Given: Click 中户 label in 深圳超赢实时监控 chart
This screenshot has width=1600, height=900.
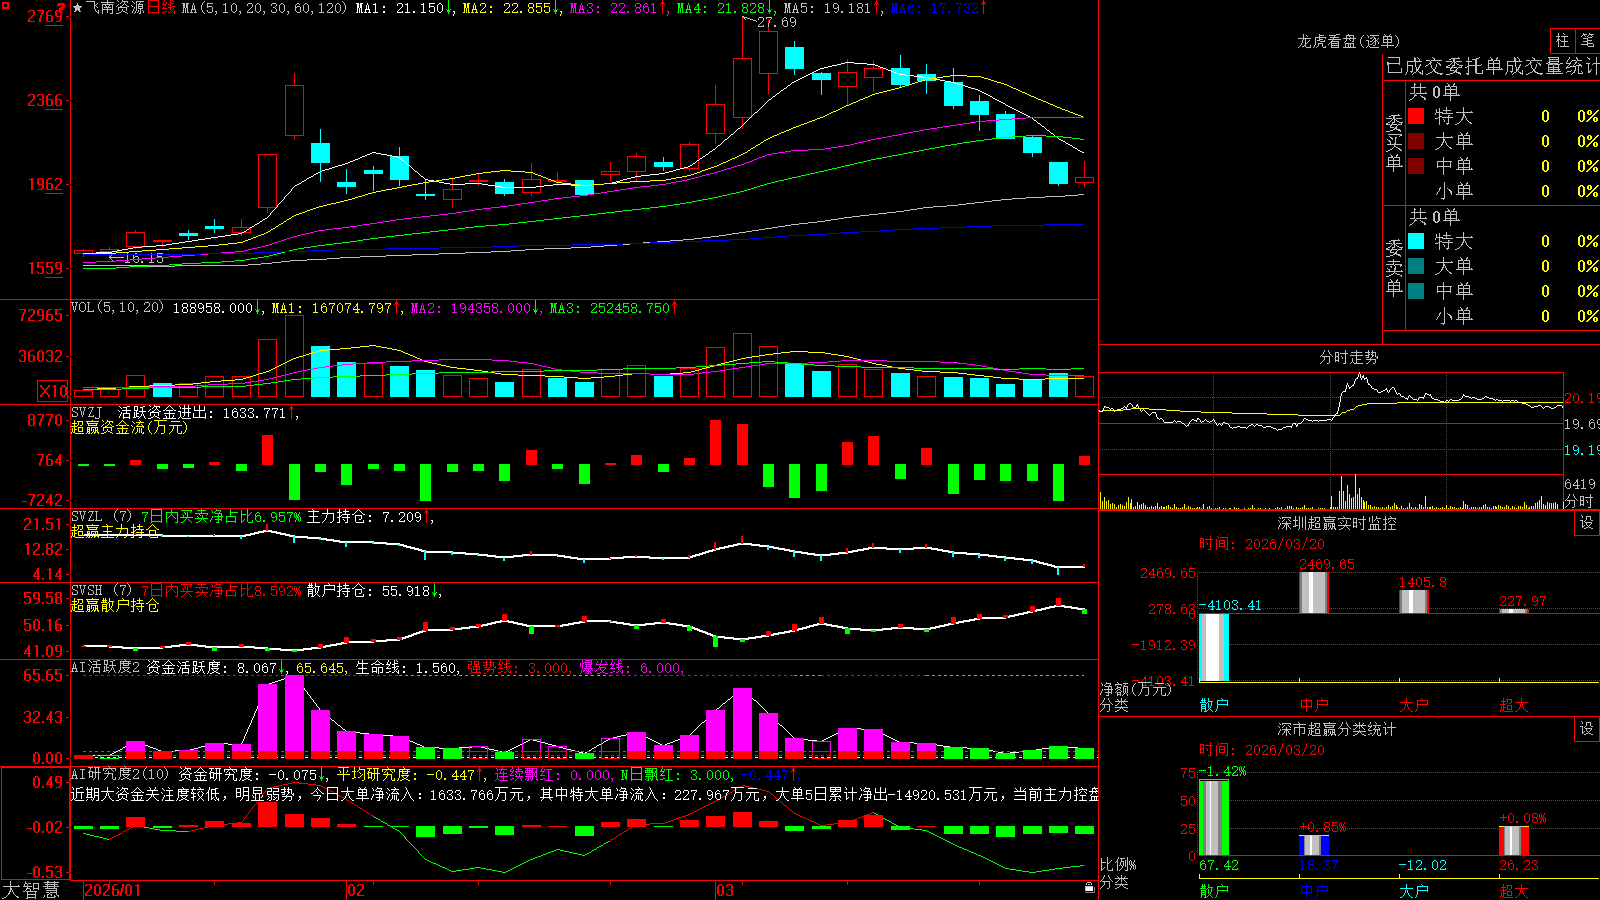Looking at the screenshot, I should [x=1314, y=705].
